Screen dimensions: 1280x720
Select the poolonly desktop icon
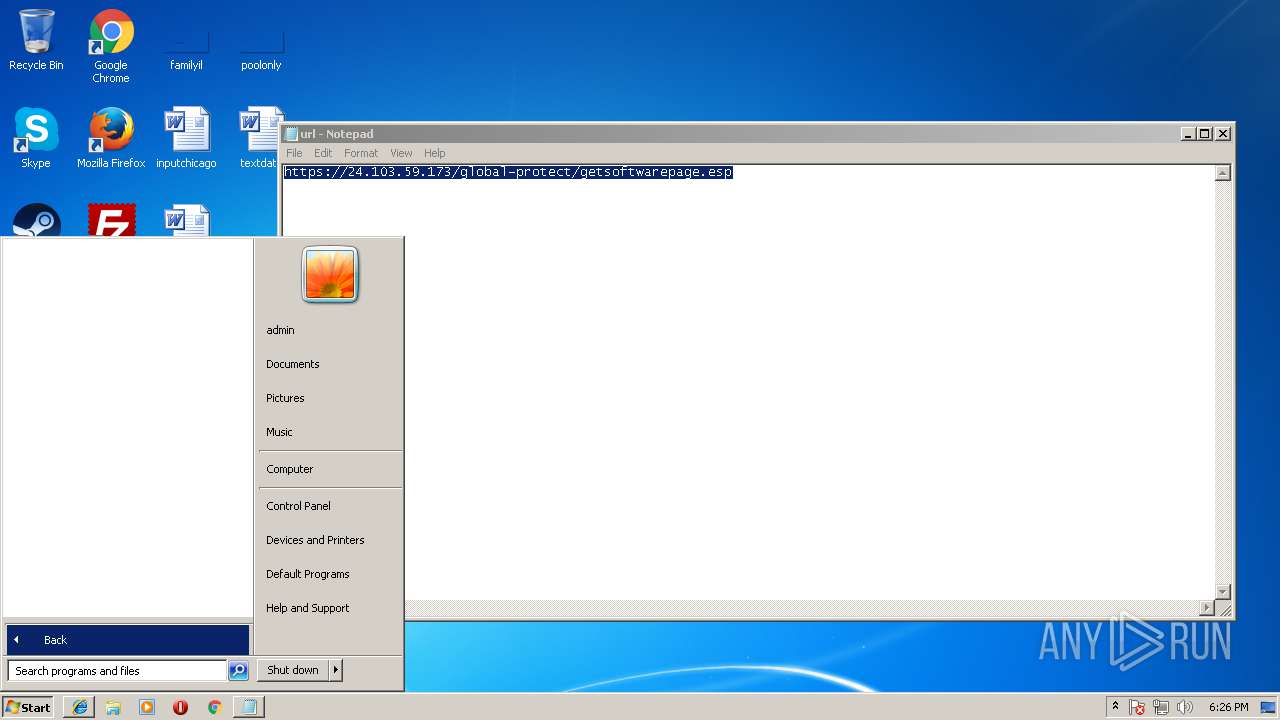[261, 50]
